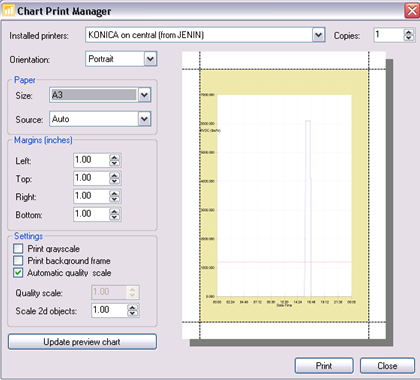This screenshot has height=380, width=420.
Task: Click the chart print preview page
Action: pyautogui.click(x=284, y=195)
